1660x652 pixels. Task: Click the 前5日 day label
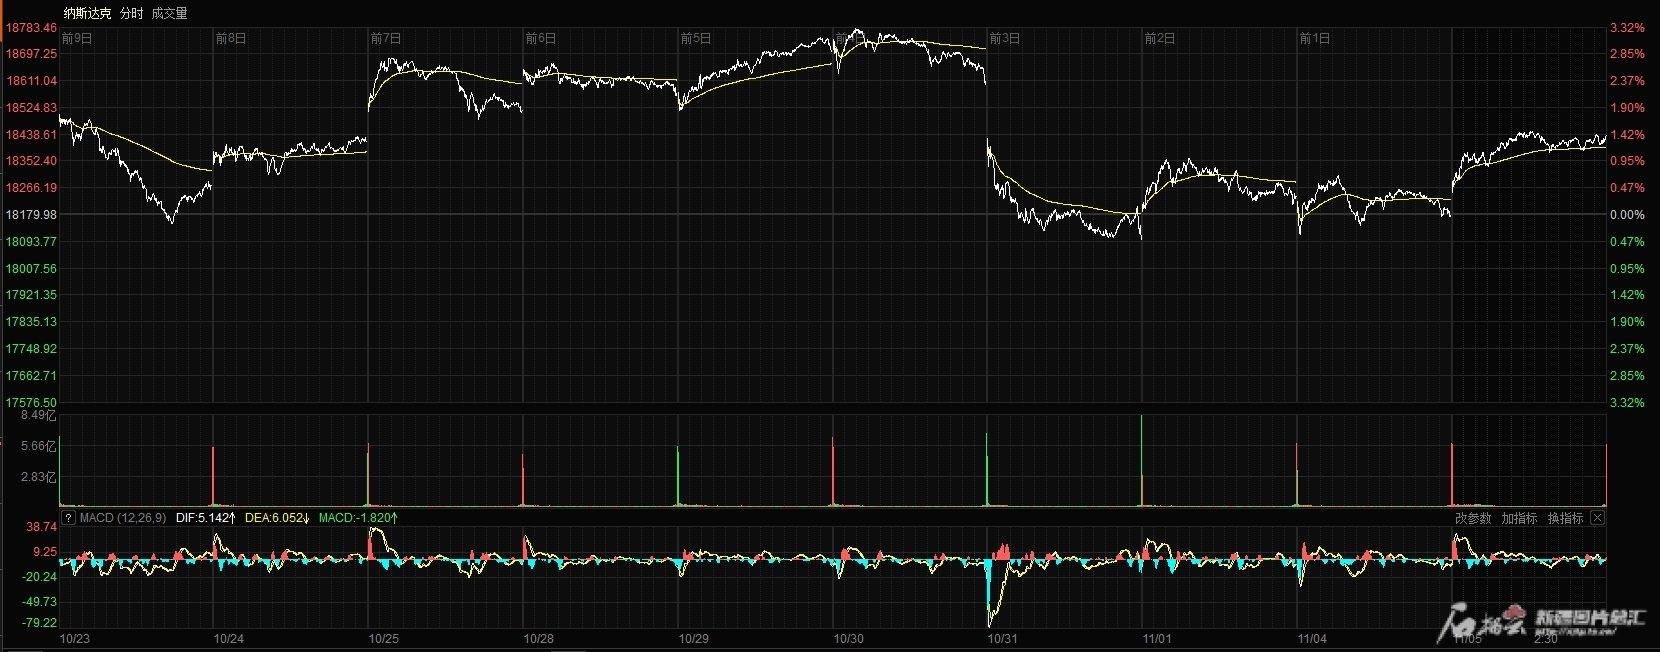(696, 38)
